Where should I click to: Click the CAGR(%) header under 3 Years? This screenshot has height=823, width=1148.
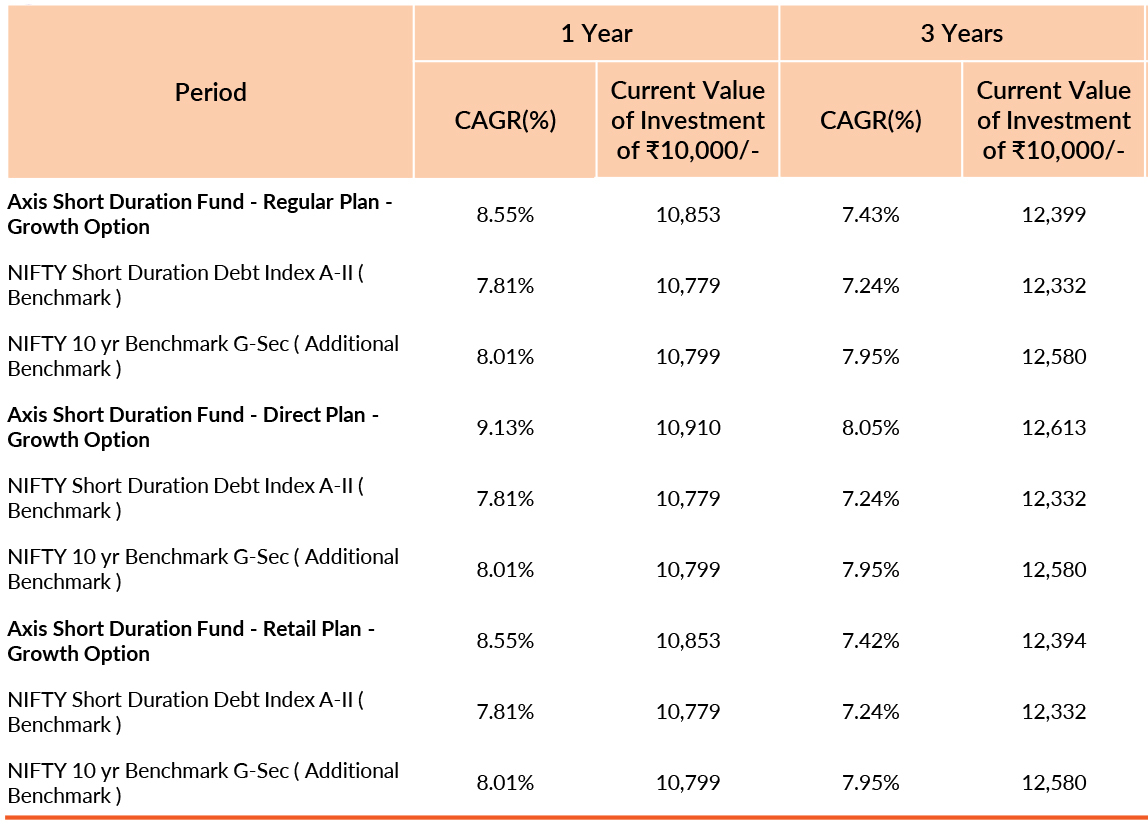pos(870,120)
